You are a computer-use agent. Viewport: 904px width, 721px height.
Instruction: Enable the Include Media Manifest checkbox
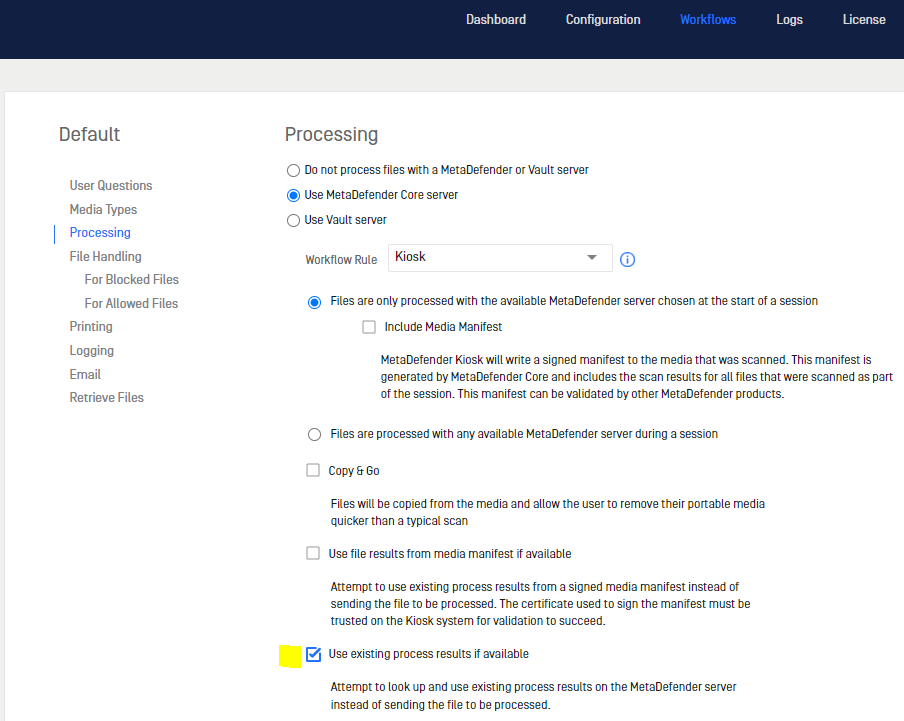tap(369, 327)
